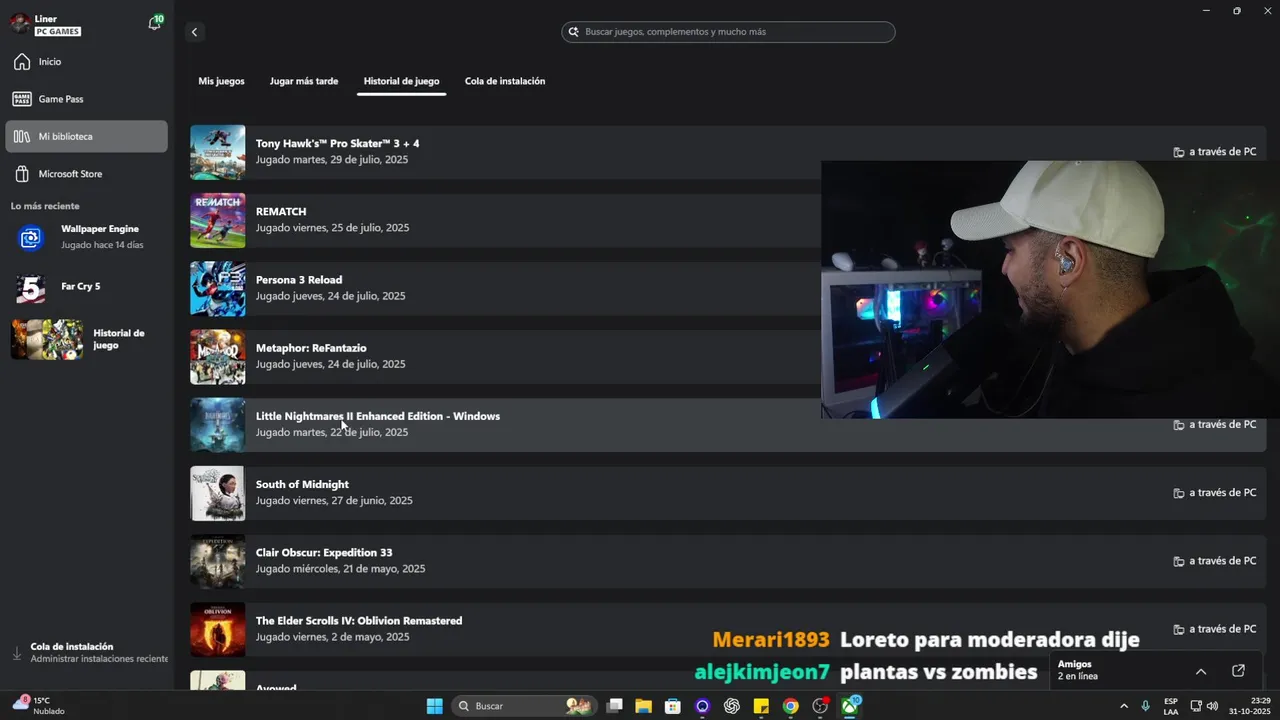Viewport: 1280px width, 720px height.
Task: Open Microsoft Store in the sidebar
Action: click(x=87, y=174)
